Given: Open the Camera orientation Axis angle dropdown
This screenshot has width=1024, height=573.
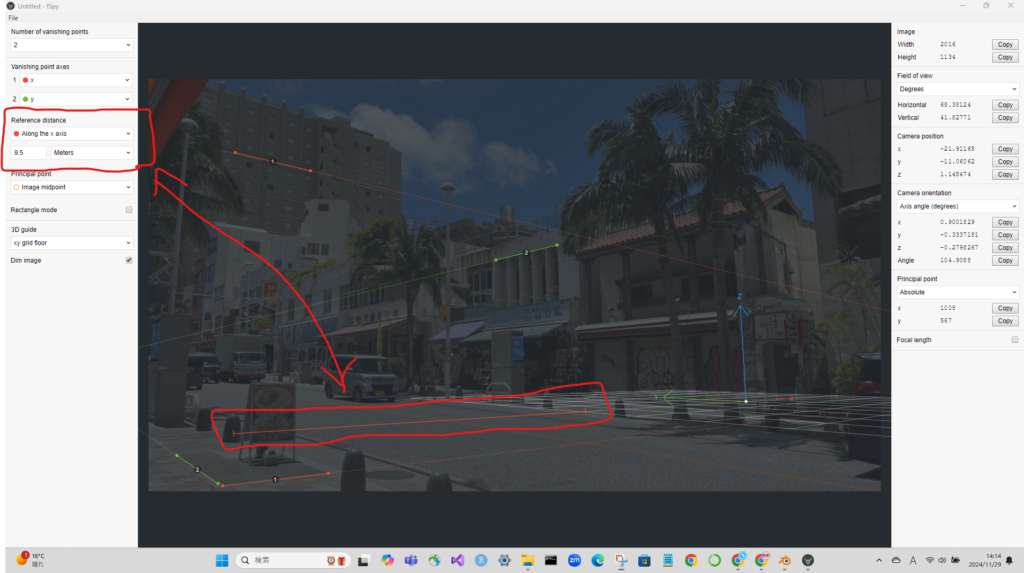Looking at the screenshot, I should pyautogui.click(x=957, y=206).
